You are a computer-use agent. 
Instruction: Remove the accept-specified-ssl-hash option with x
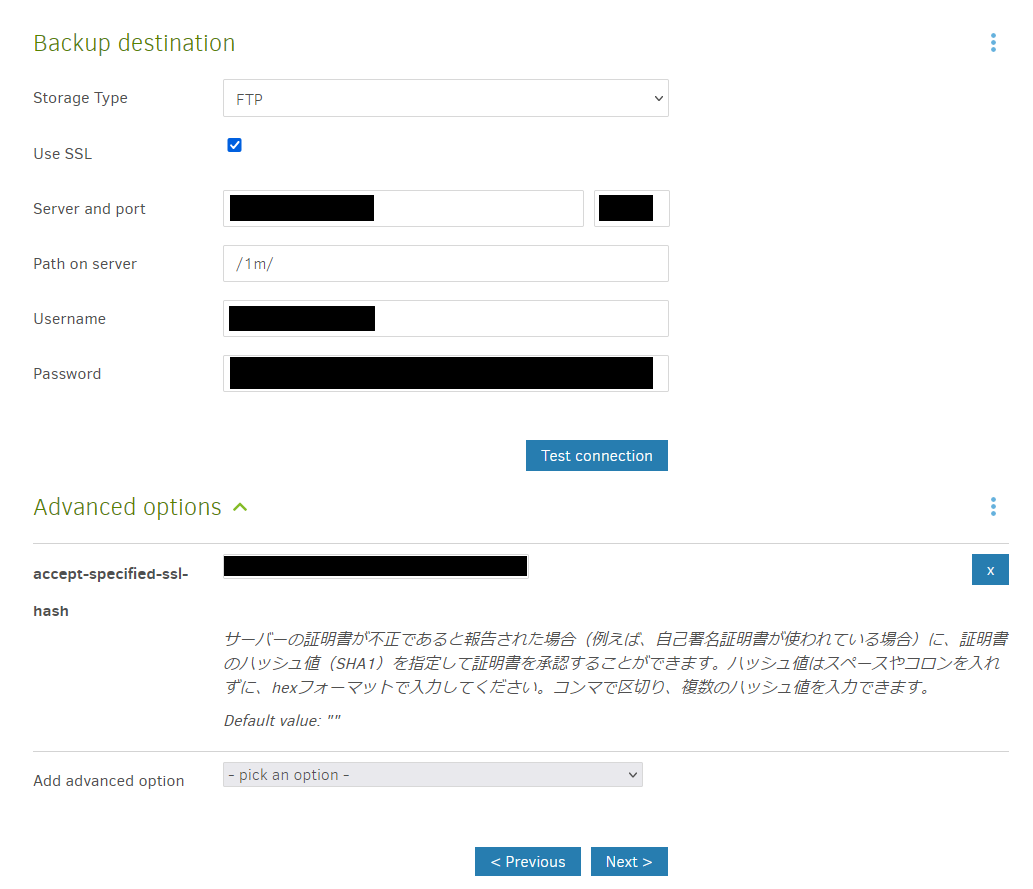pos(990,570)
